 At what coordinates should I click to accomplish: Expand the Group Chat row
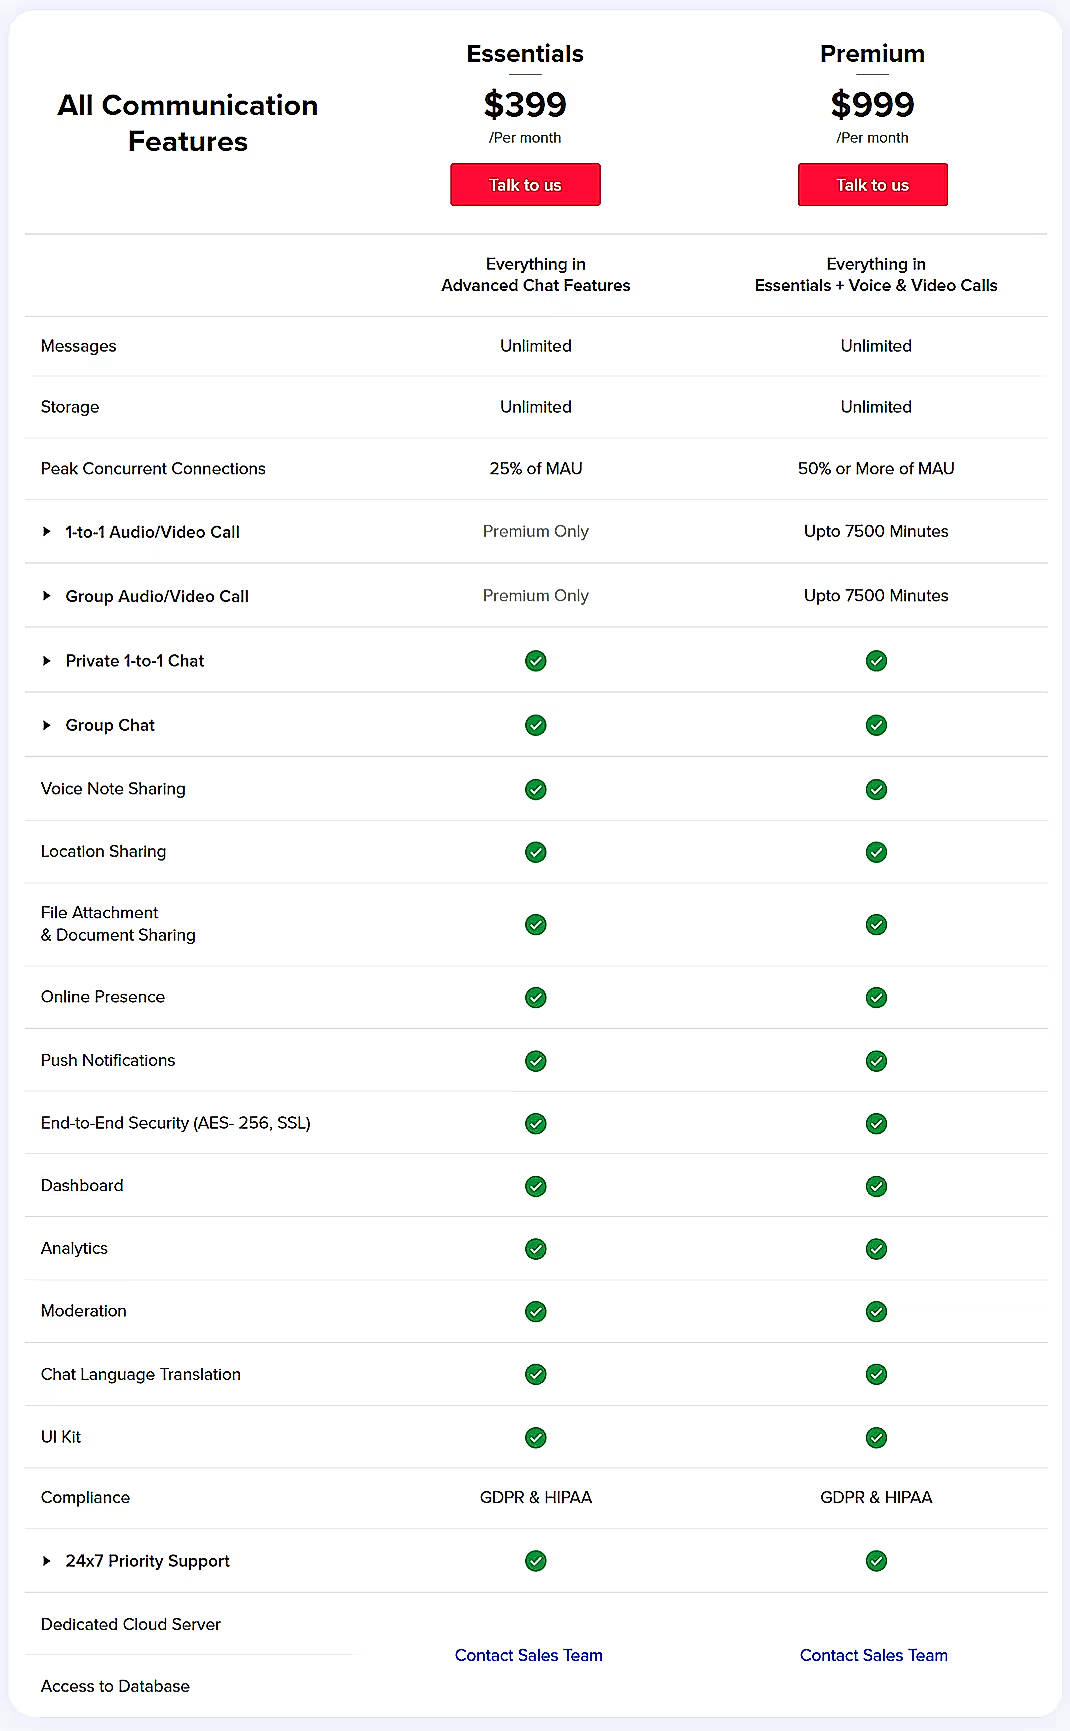pos(46,725)
